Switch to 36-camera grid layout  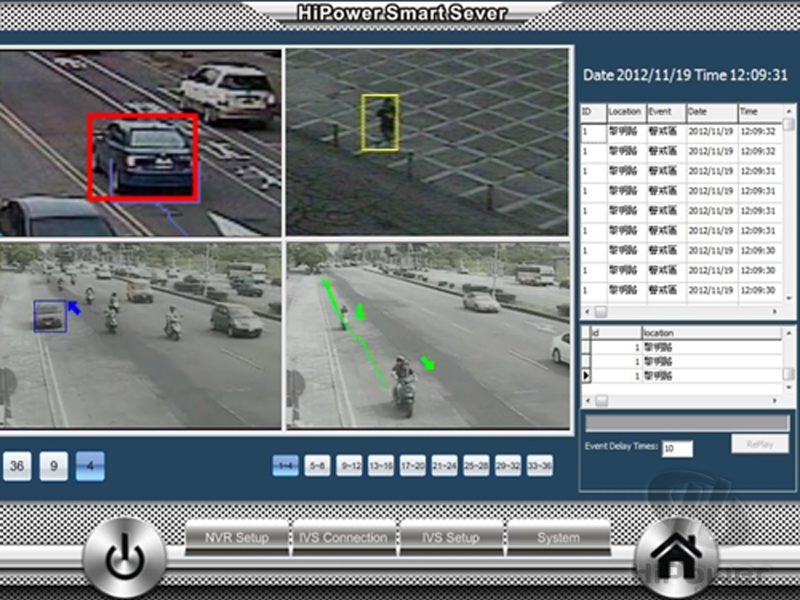pos(17,466)
